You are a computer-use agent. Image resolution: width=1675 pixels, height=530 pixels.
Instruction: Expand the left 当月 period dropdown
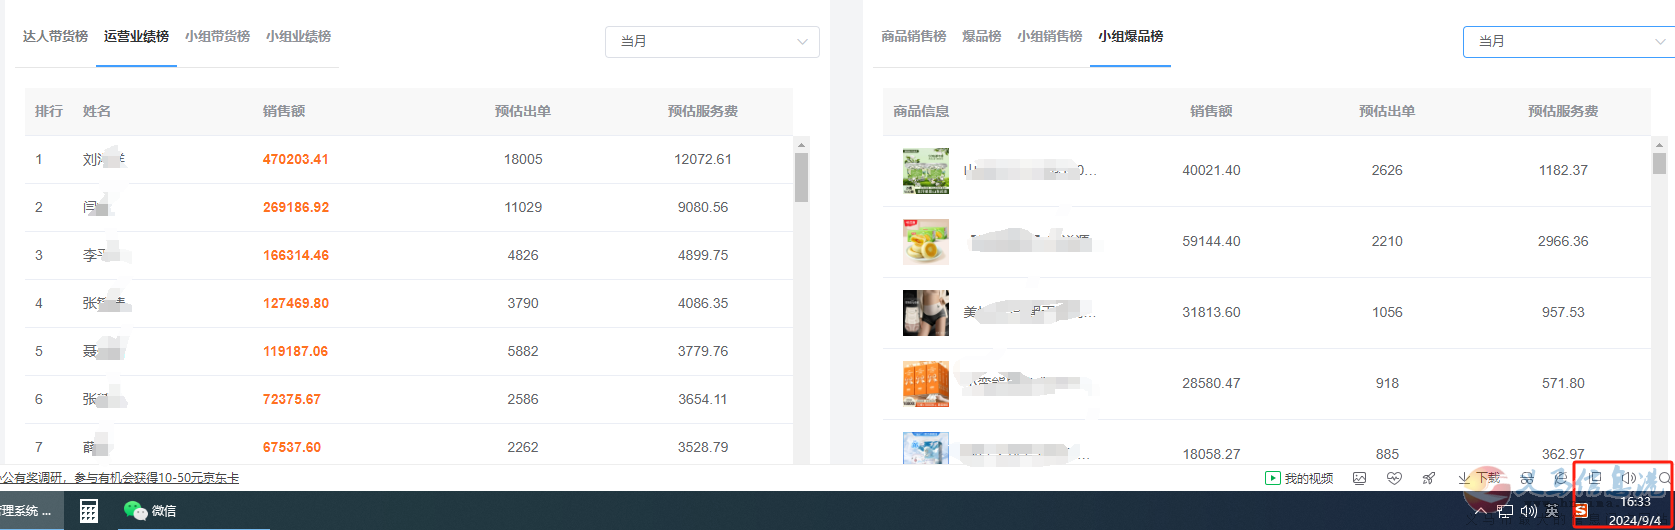pyautogui.click(x=712, y=41)
